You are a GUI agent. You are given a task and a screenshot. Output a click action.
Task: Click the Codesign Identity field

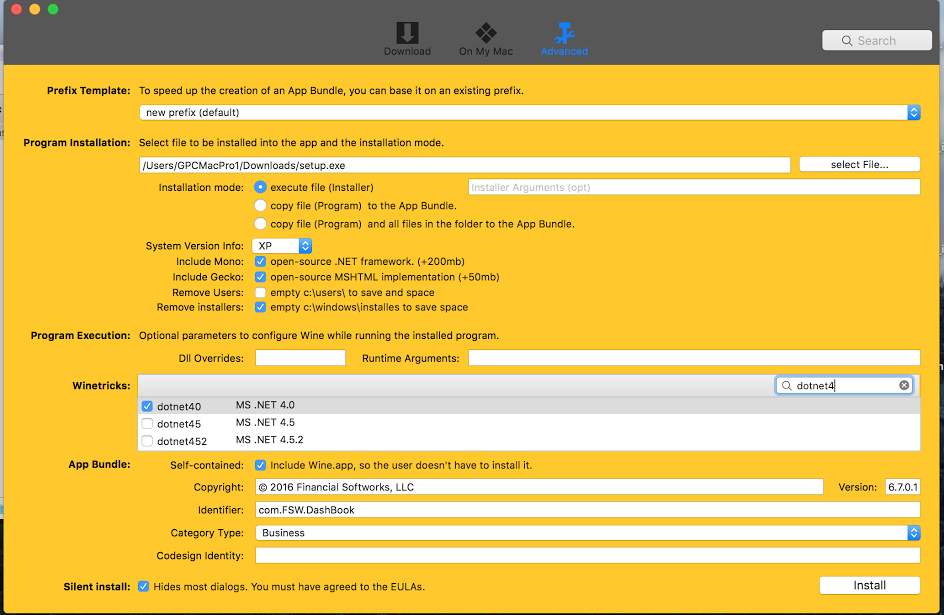pos(588,555)
